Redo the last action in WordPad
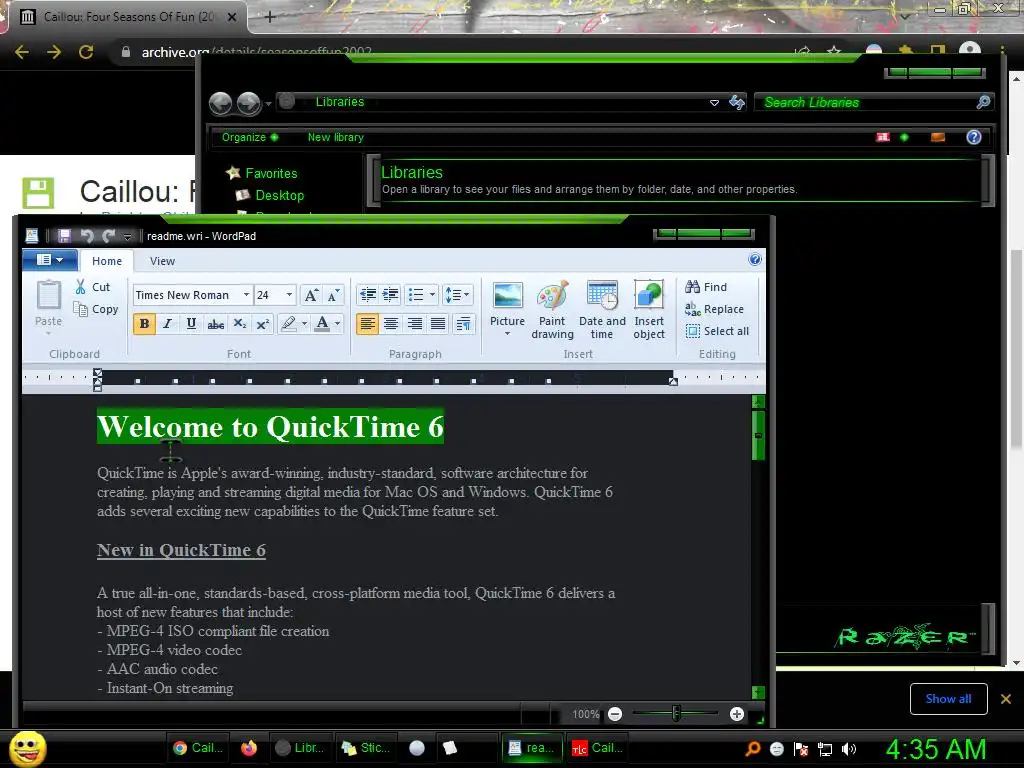This screenshot has width=1024, height=768. coord(108,236)
